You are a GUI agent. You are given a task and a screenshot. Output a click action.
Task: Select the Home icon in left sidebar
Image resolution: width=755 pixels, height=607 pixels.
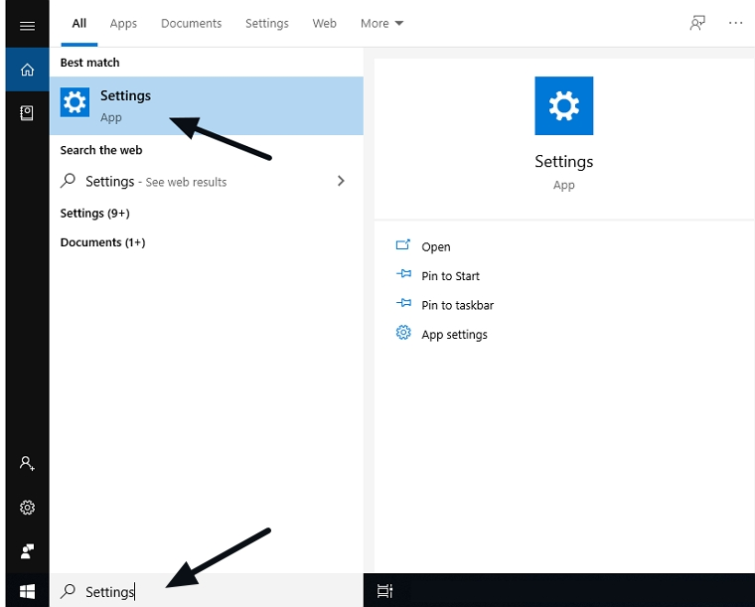coord(27,70)
